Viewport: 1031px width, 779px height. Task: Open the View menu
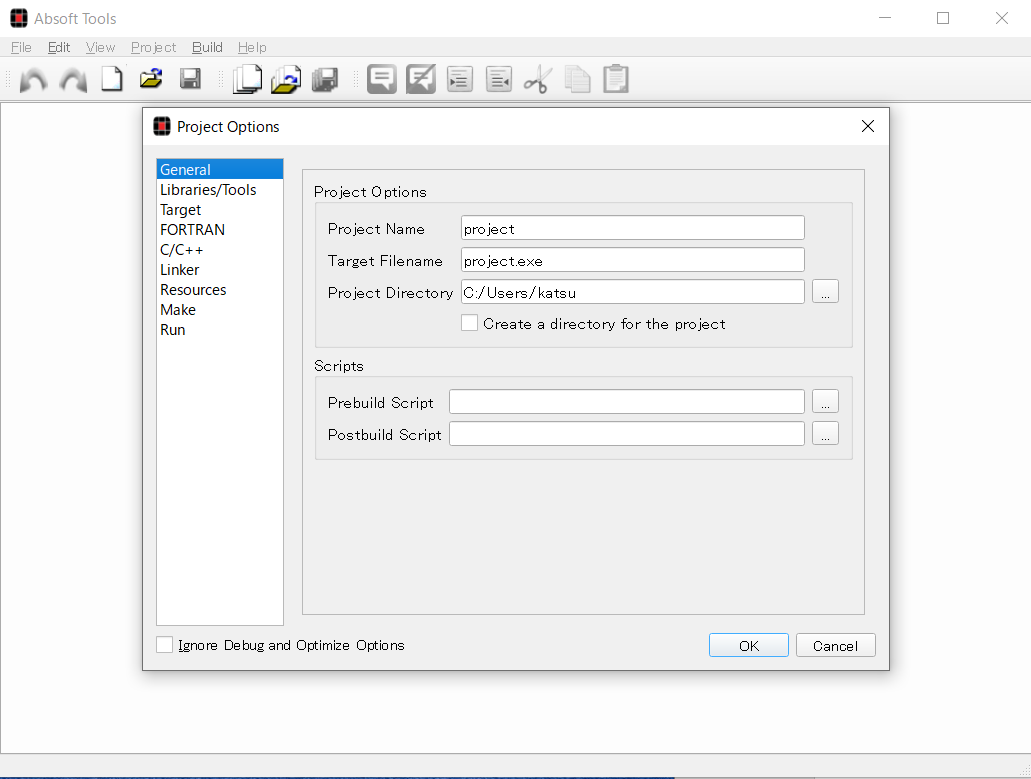click(x=100, y=47)
